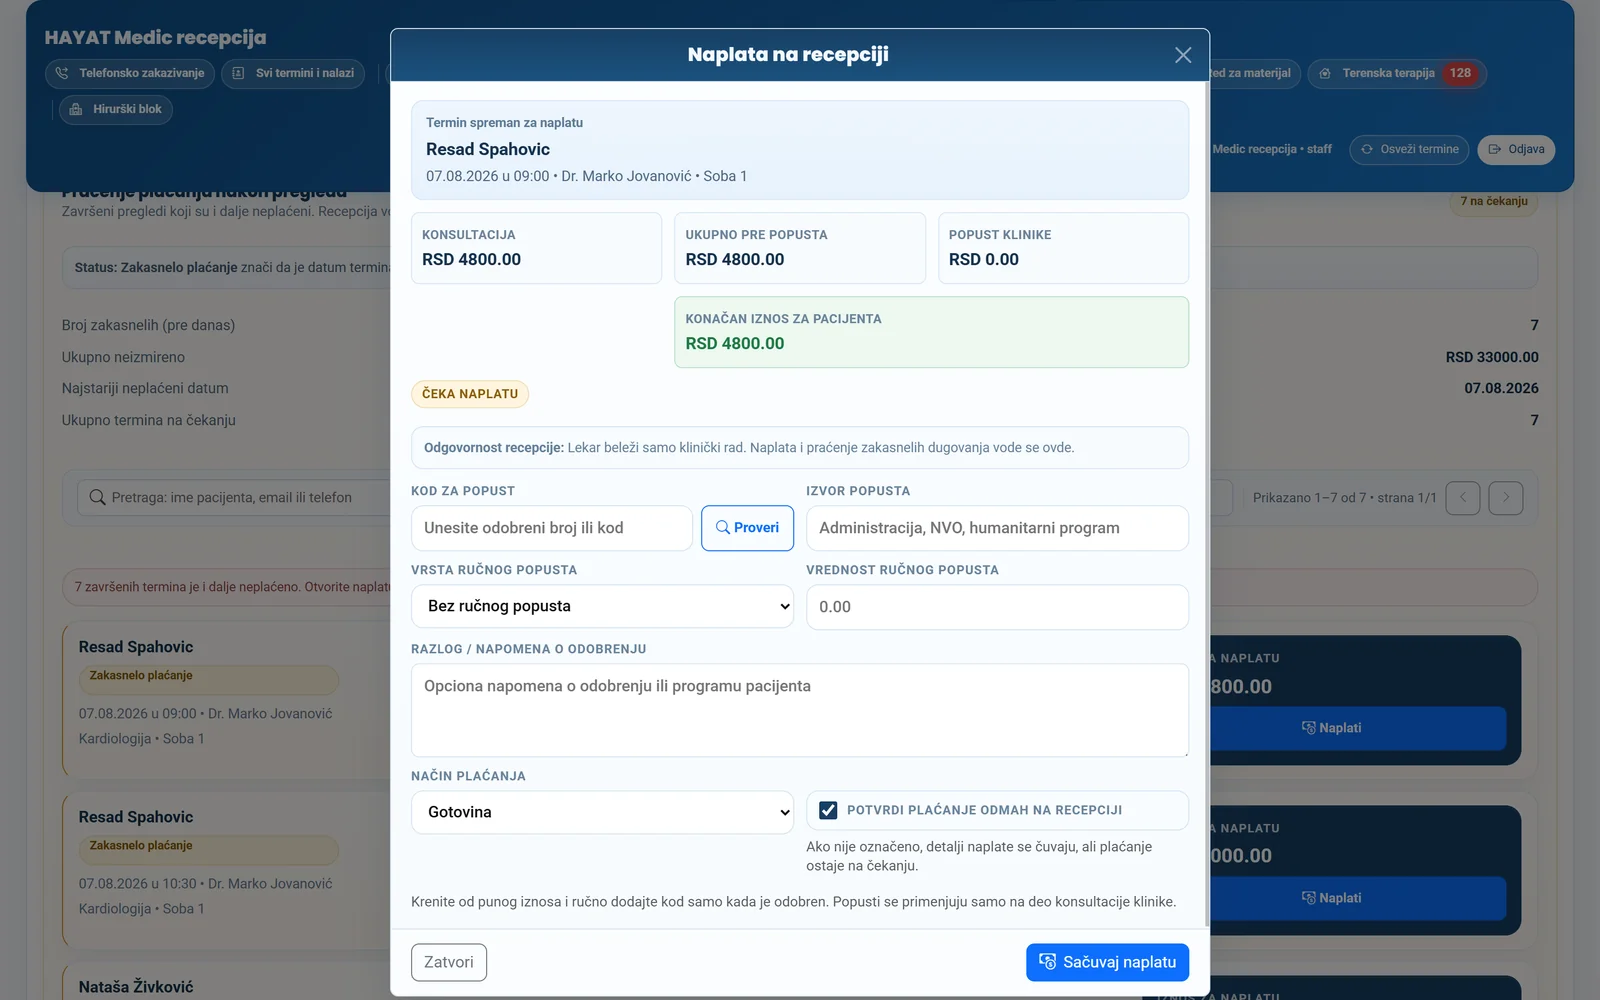Image resolution: width=1600 pixels, height=1000 pixels.
Task: Click the 128 badge on Terenska terapija
Action: click(1460, 73)
